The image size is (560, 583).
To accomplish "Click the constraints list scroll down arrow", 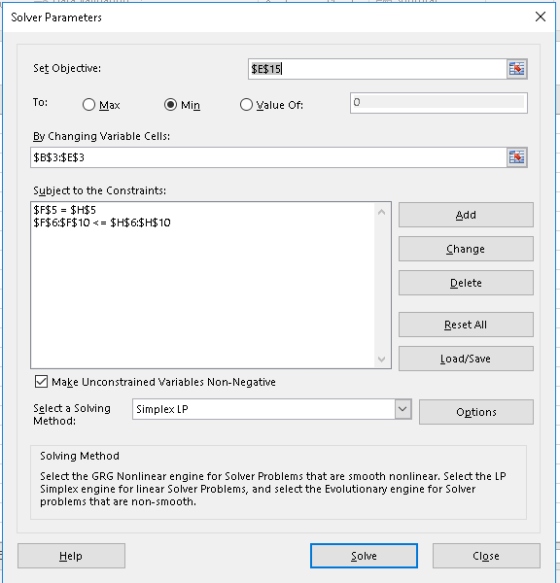I will (x=382, y=359).
